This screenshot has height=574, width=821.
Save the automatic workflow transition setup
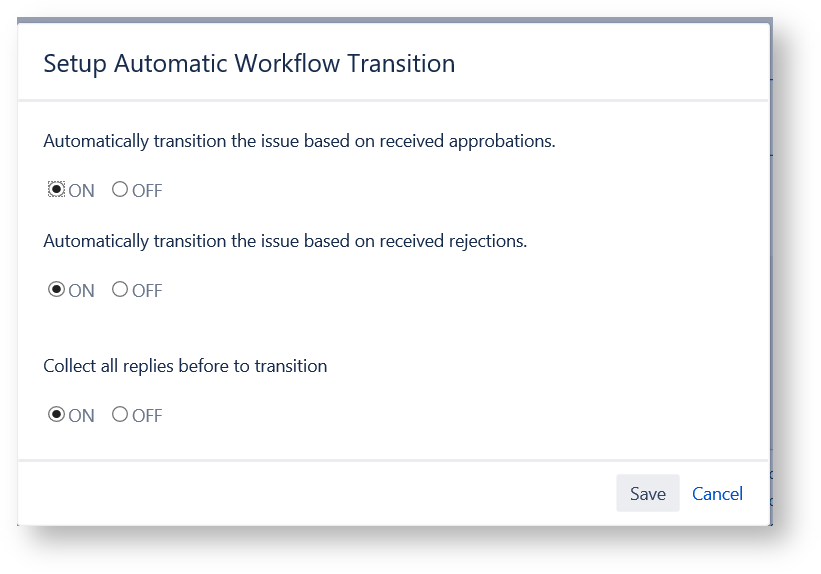click(647, 494)
